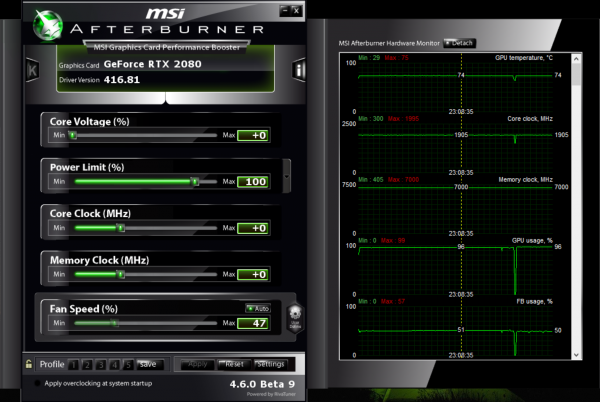Open the user-defined fan control gear icon

coord(295,319)
